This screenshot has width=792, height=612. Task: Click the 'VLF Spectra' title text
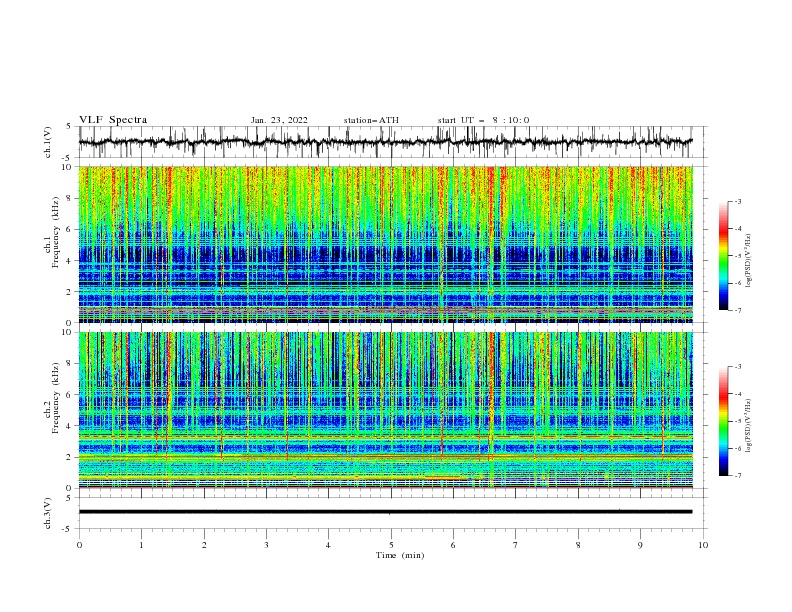tap(113, 120)
